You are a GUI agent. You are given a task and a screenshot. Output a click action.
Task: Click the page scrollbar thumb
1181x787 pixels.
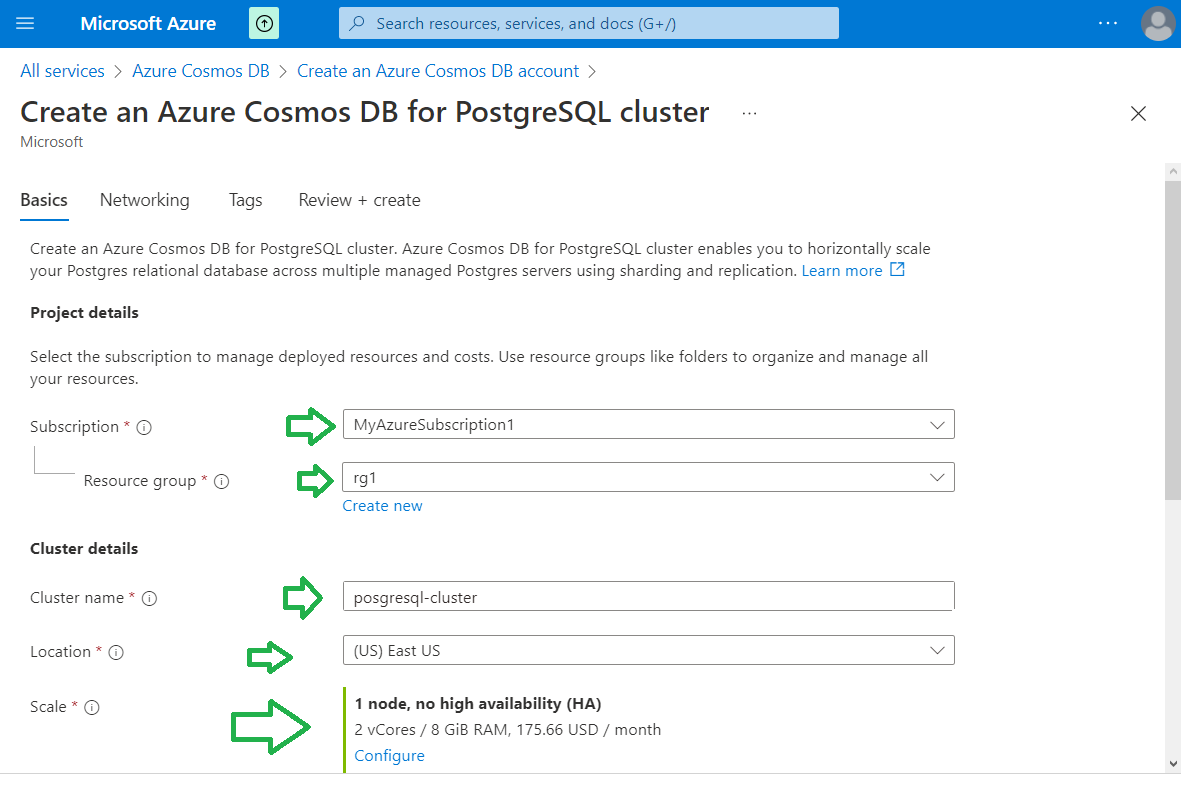(1173, 340)
